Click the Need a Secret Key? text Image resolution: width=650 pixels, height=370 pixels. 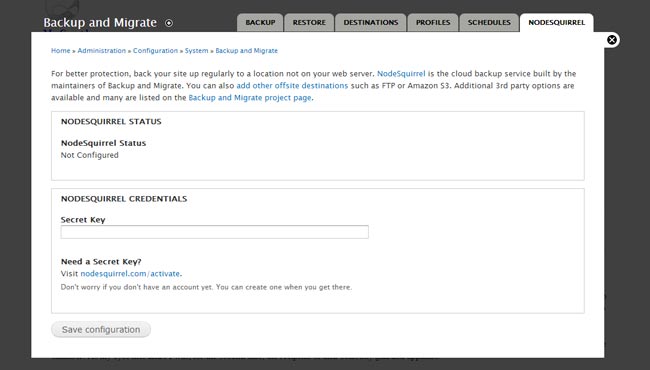click(x=101, y=261)
